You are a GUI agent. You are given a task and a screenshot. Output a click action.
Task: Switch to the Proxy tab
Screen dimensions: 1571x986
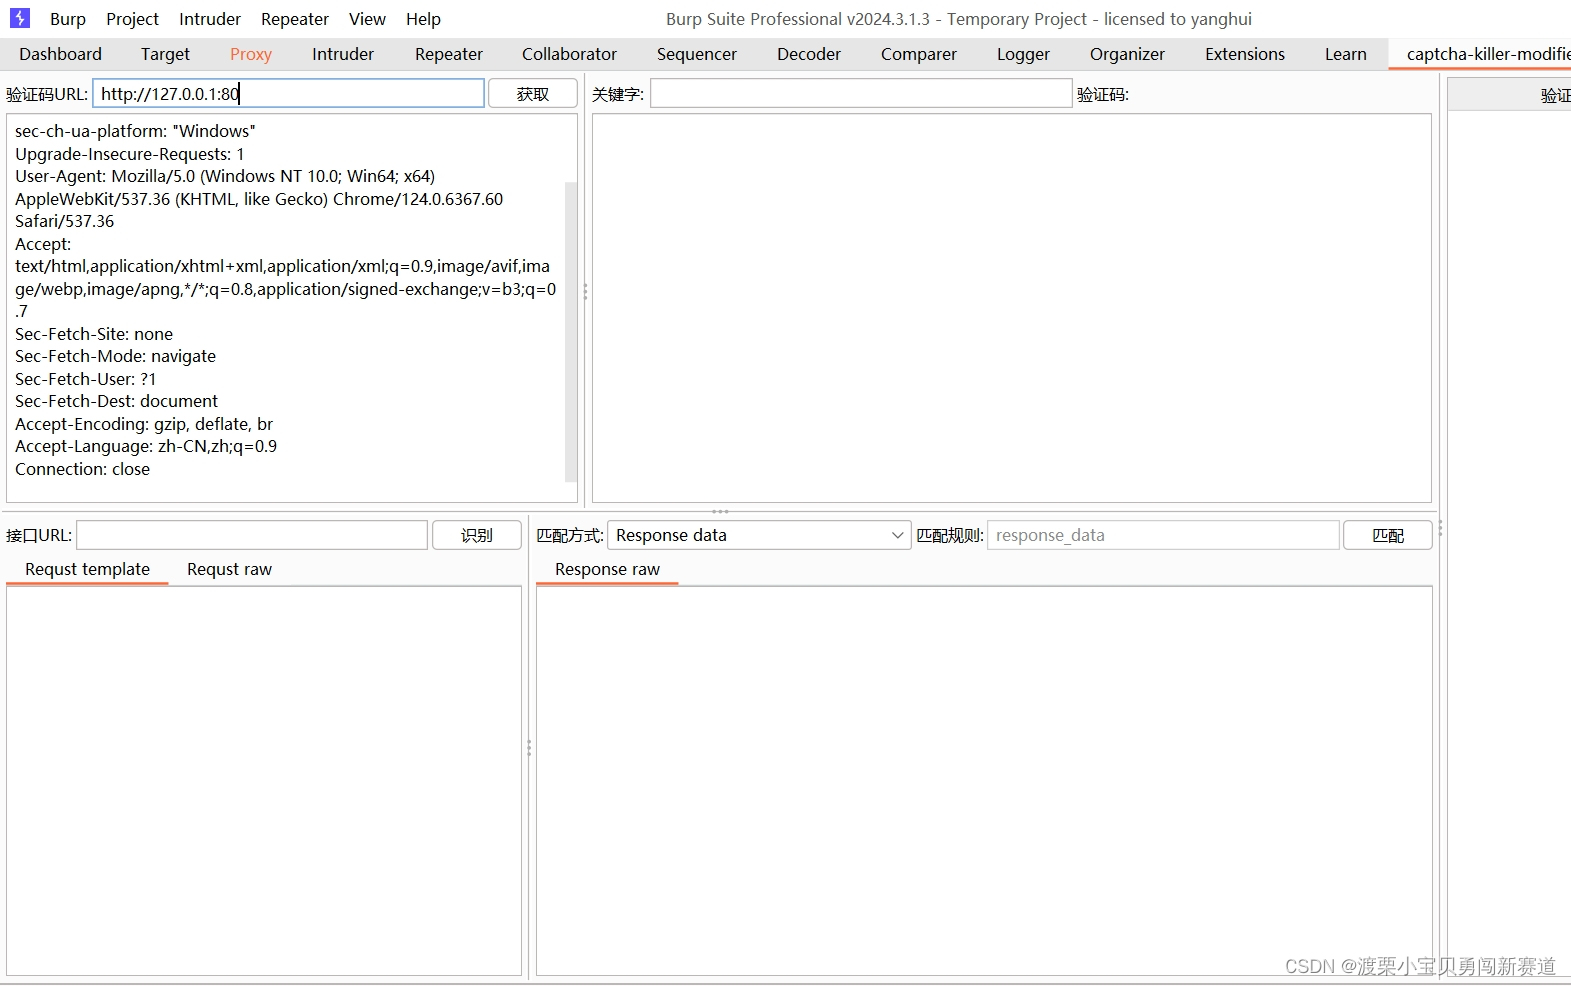(x=251, y=54)
